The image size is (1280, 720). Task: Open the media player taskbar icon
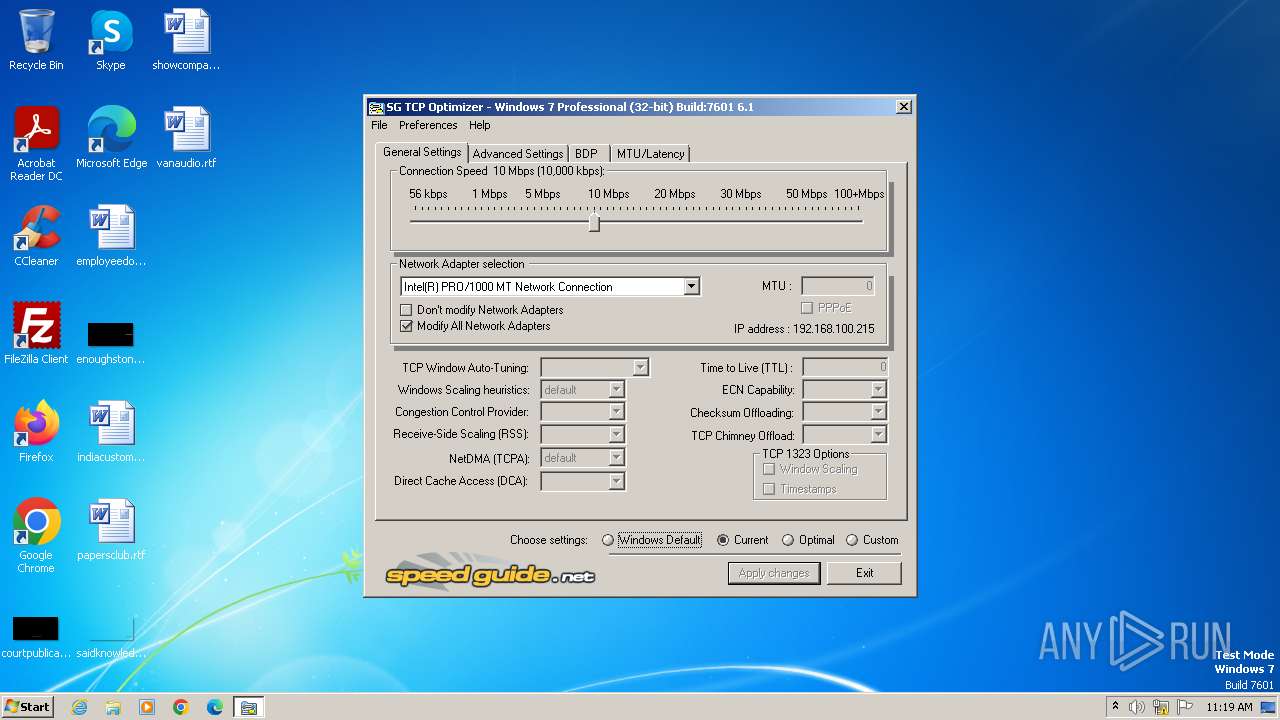click(147, 707)
